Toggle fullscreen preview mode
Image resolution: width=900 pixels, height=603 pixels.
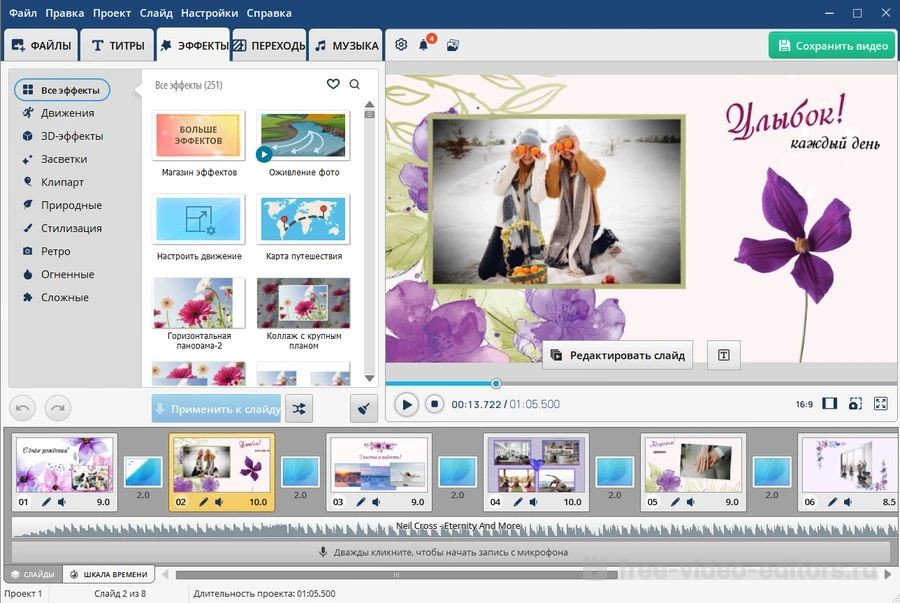coord(880,404)
